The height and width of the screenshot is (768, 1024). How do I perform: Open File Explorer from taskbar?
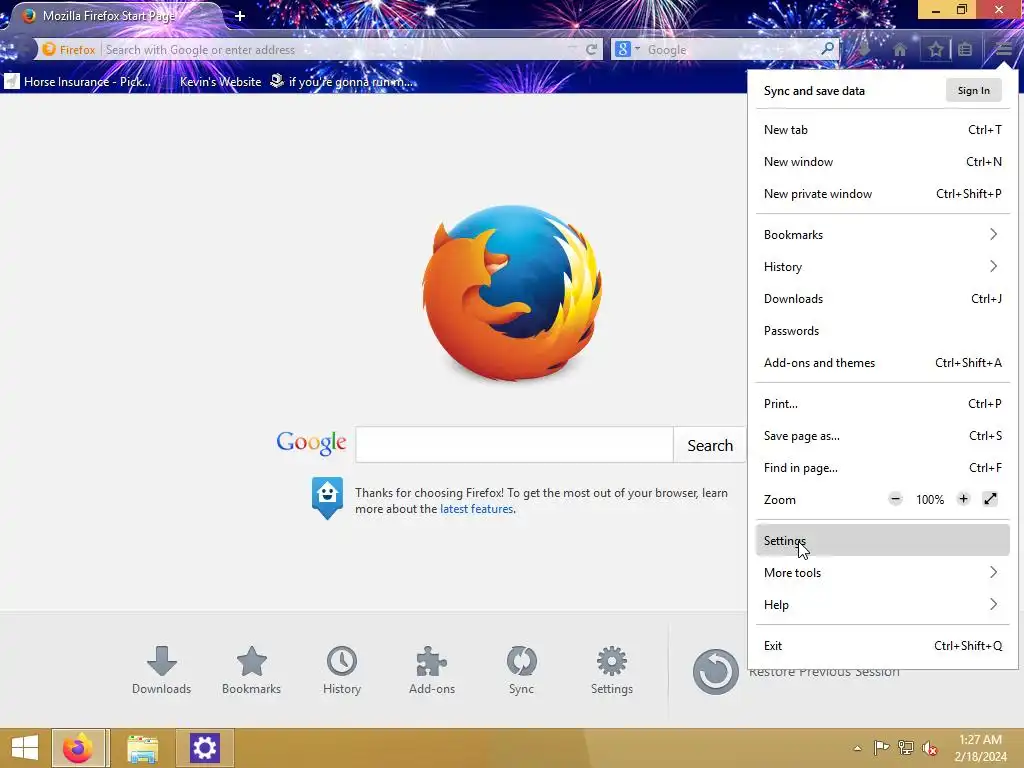pos(142,748)
